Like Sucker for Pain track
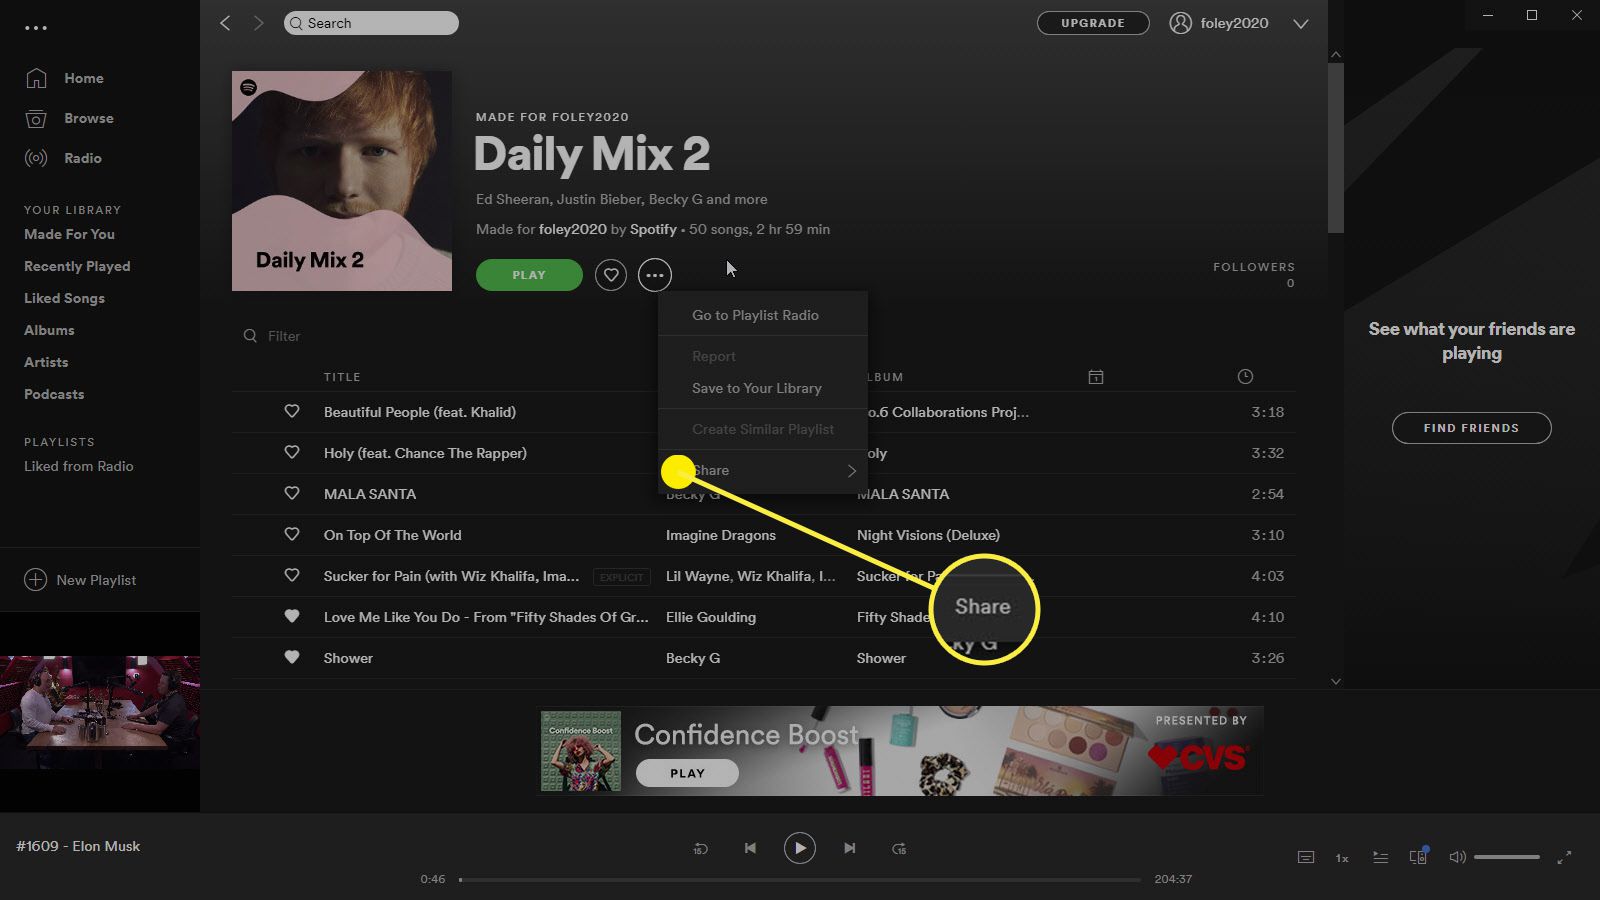1600x900 pixels. tap(292, 575)
